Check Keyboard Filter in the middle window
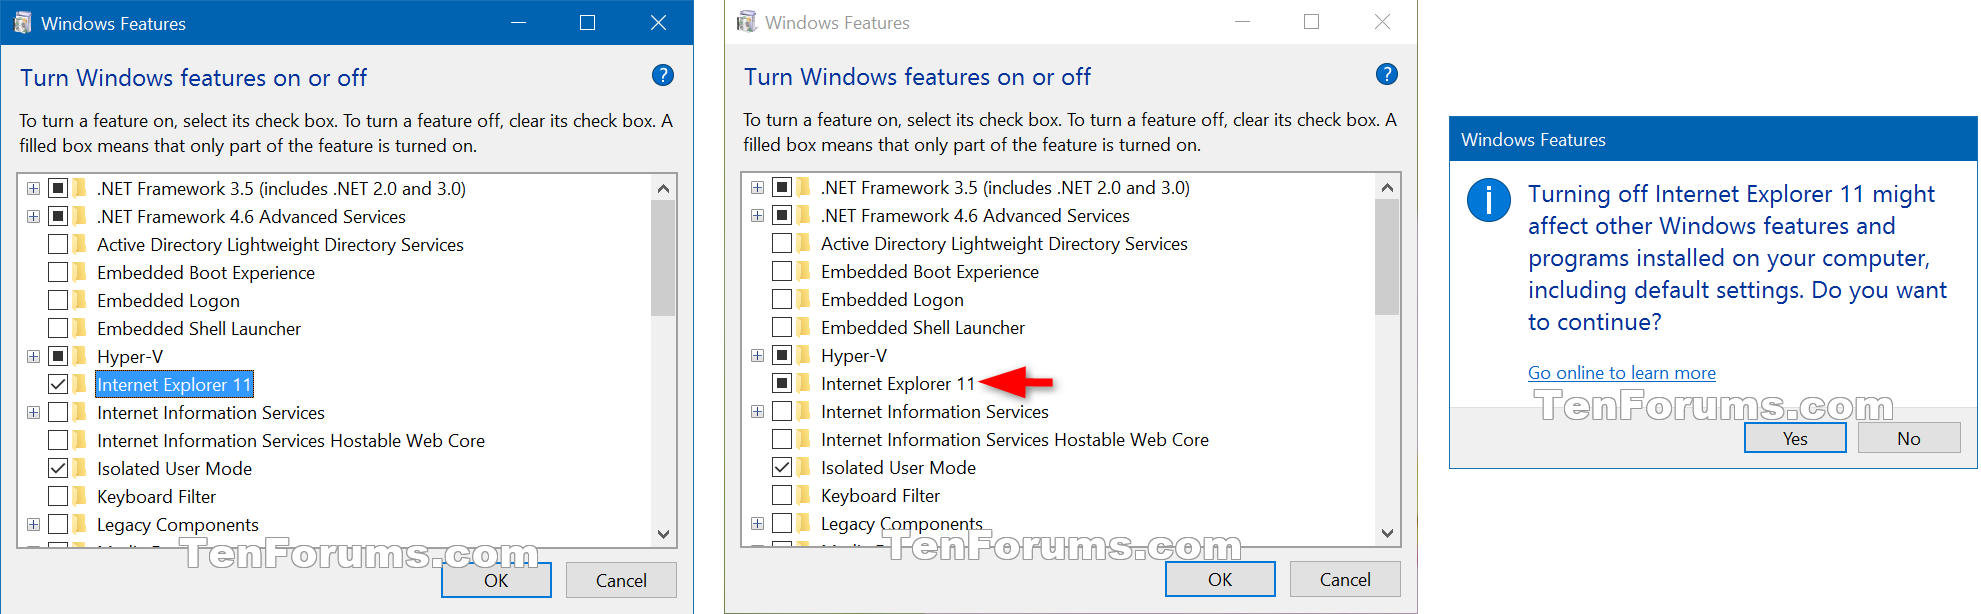This screenshot has width=1981, height=614. click(x=782, y=495)
